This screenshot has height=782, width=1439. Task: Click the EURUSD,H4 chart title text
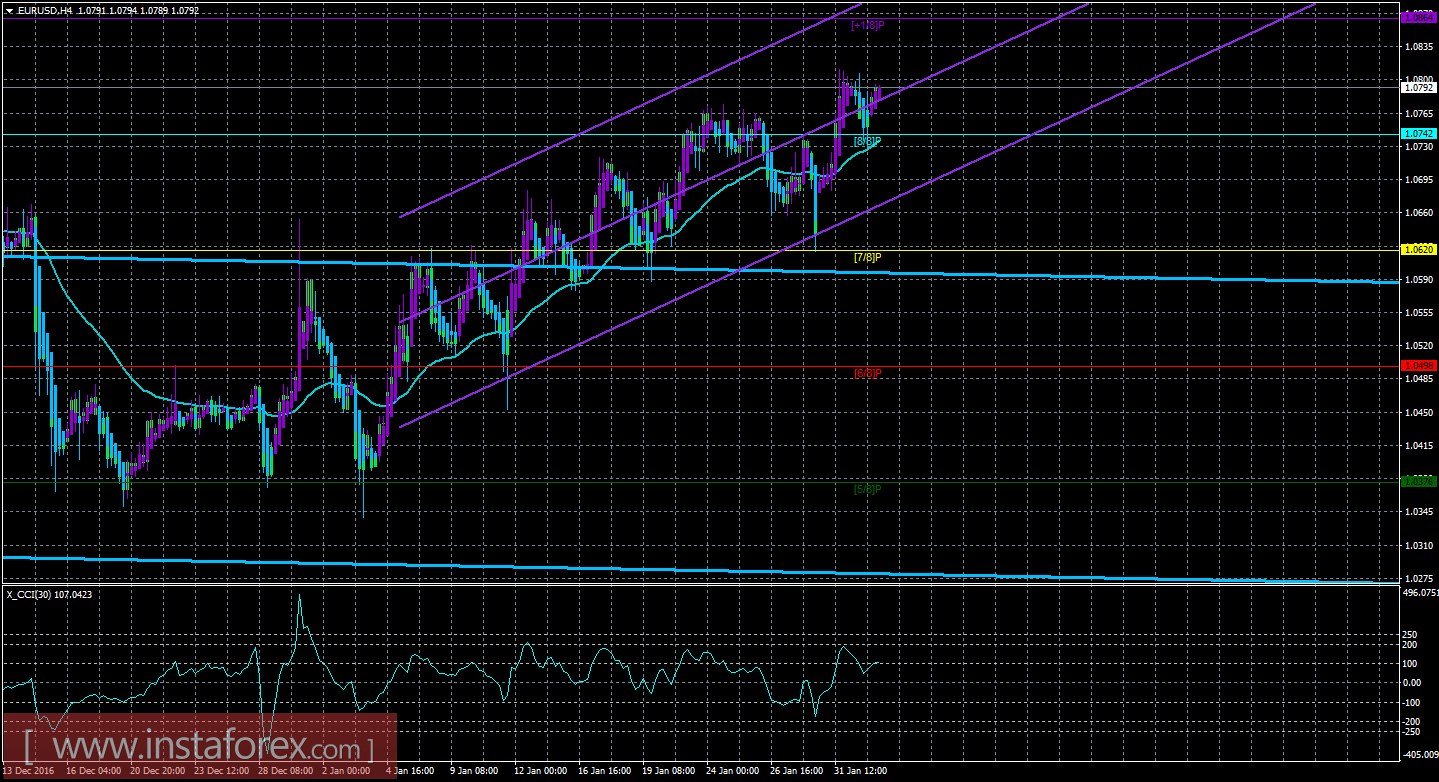[x=44, y=9]
